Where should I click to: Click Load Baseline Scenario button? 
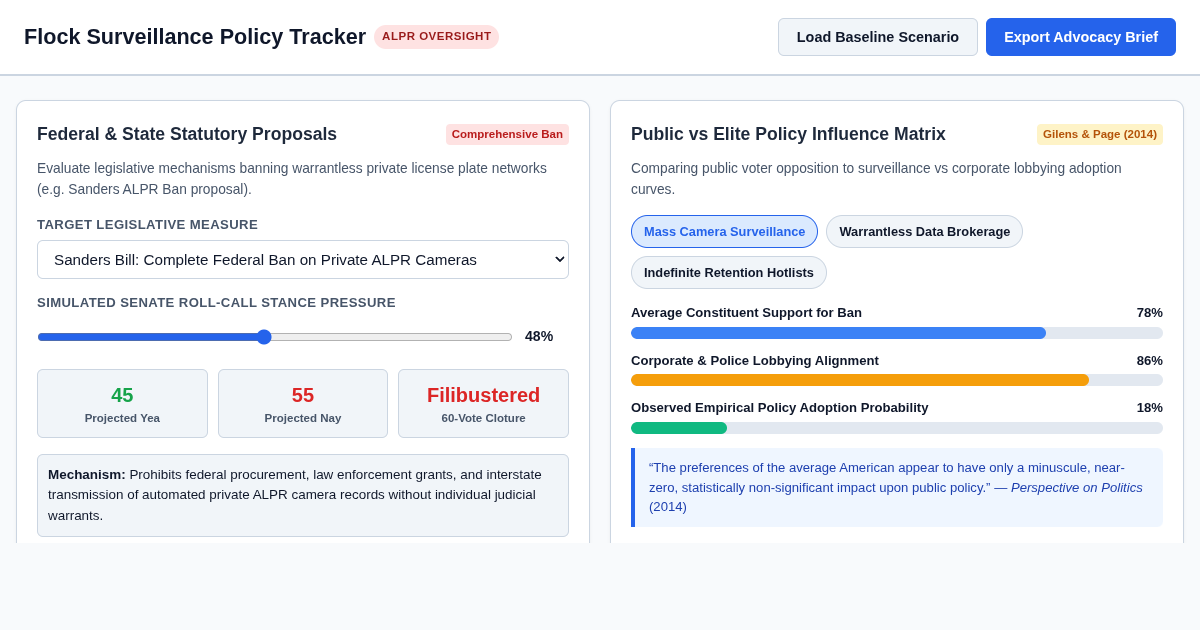[878, 37]
